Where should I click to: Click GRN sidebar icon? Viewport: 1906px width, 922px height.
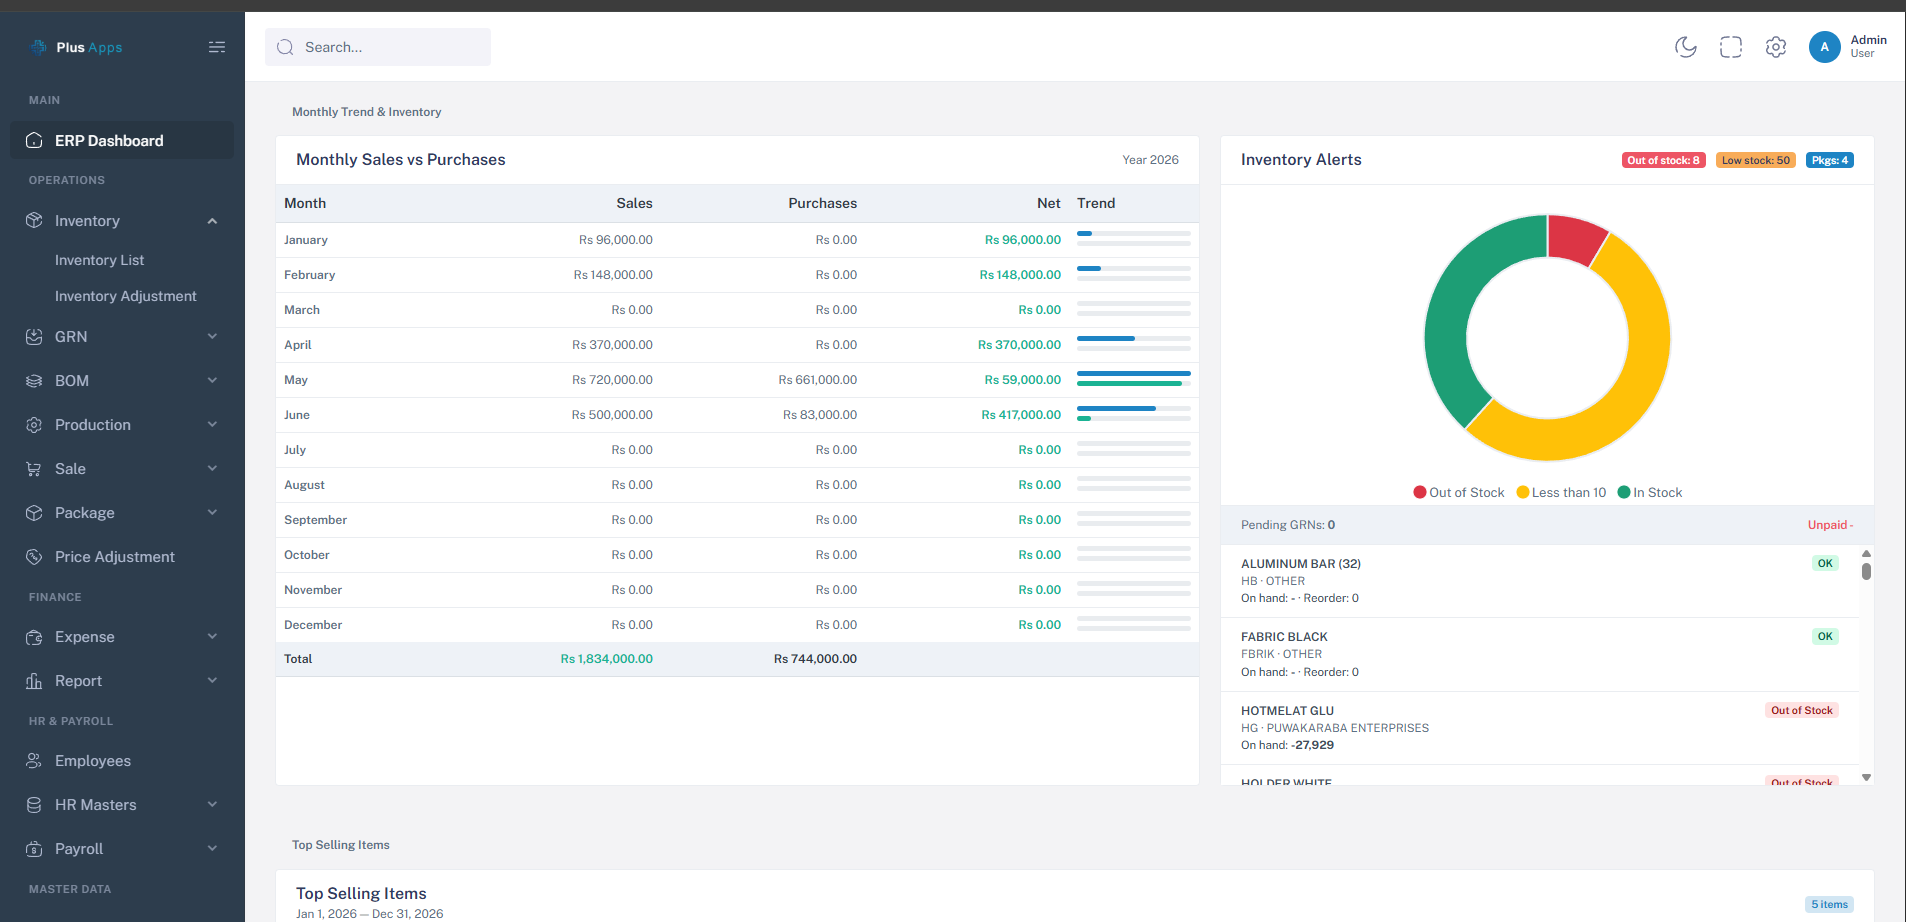pos(34,337)
